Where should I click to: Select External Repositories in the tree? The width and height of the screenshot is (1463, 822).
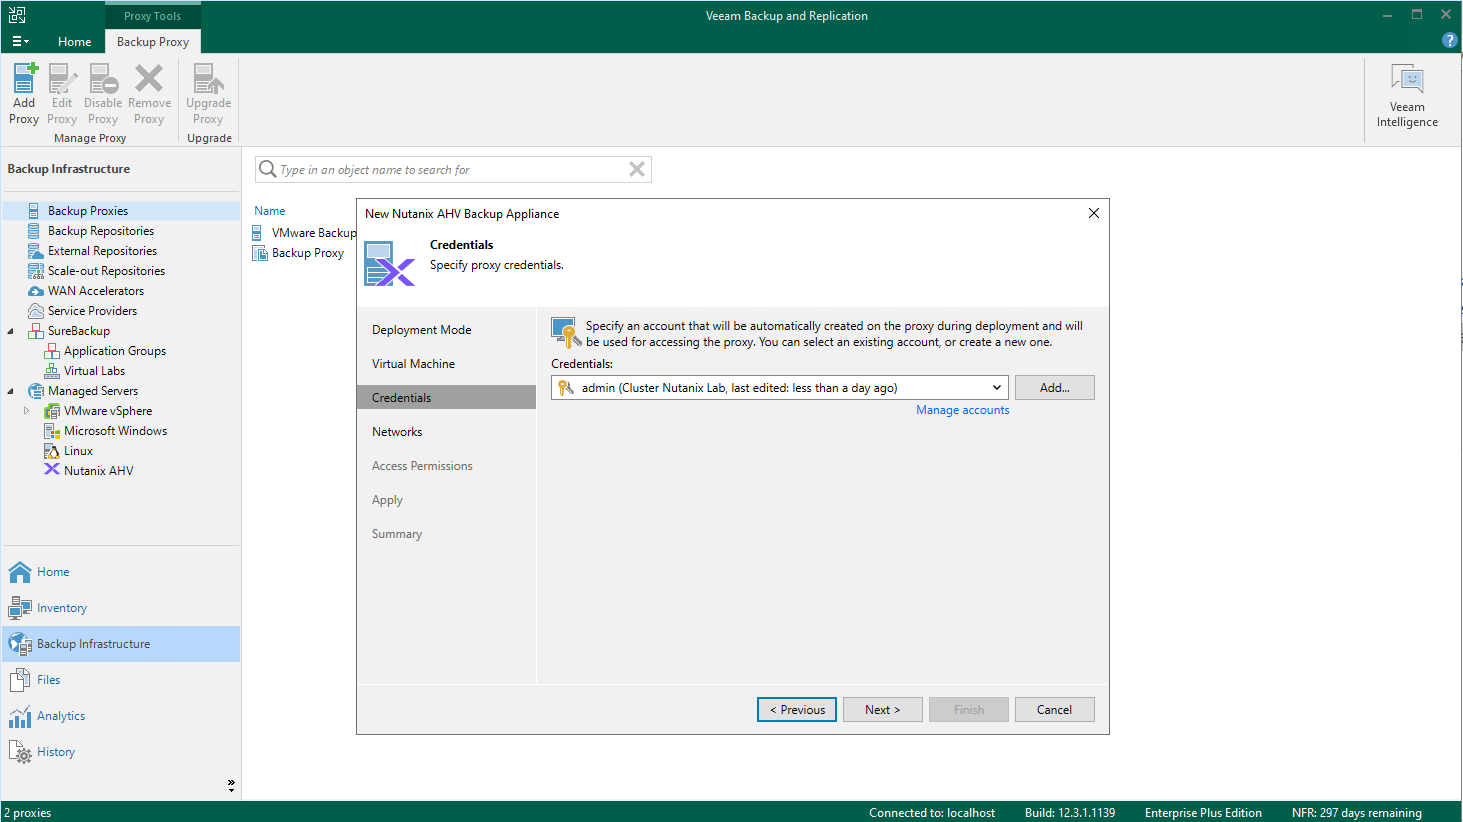click(102, 251)
